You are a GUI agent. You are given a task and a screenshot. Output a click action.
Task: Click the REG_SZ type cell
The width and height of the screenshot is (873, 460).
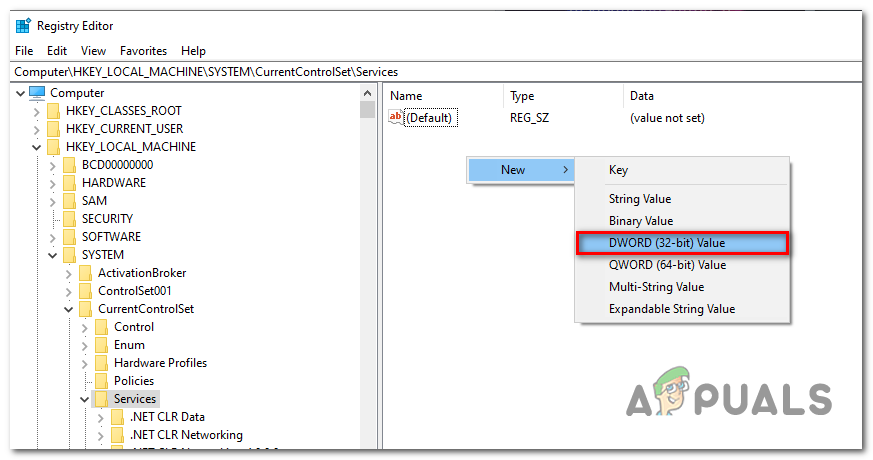click(x=529, y=118)
